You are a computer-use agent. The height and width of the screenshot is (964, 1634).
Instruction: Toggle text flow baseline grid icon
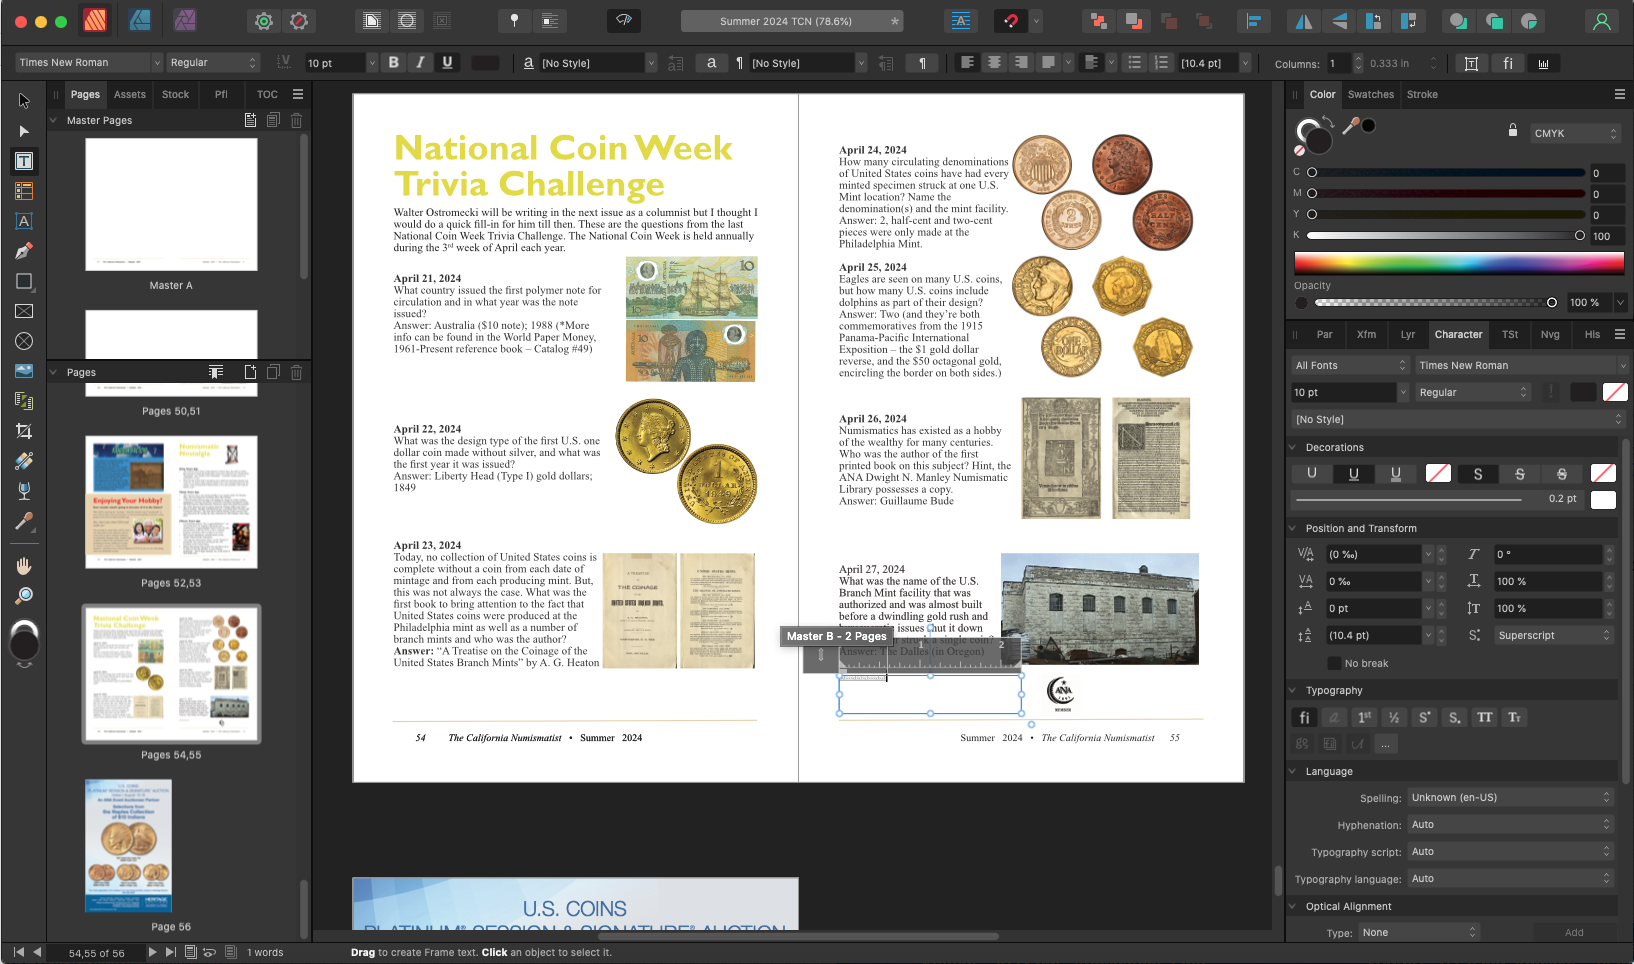click(961, 21)
